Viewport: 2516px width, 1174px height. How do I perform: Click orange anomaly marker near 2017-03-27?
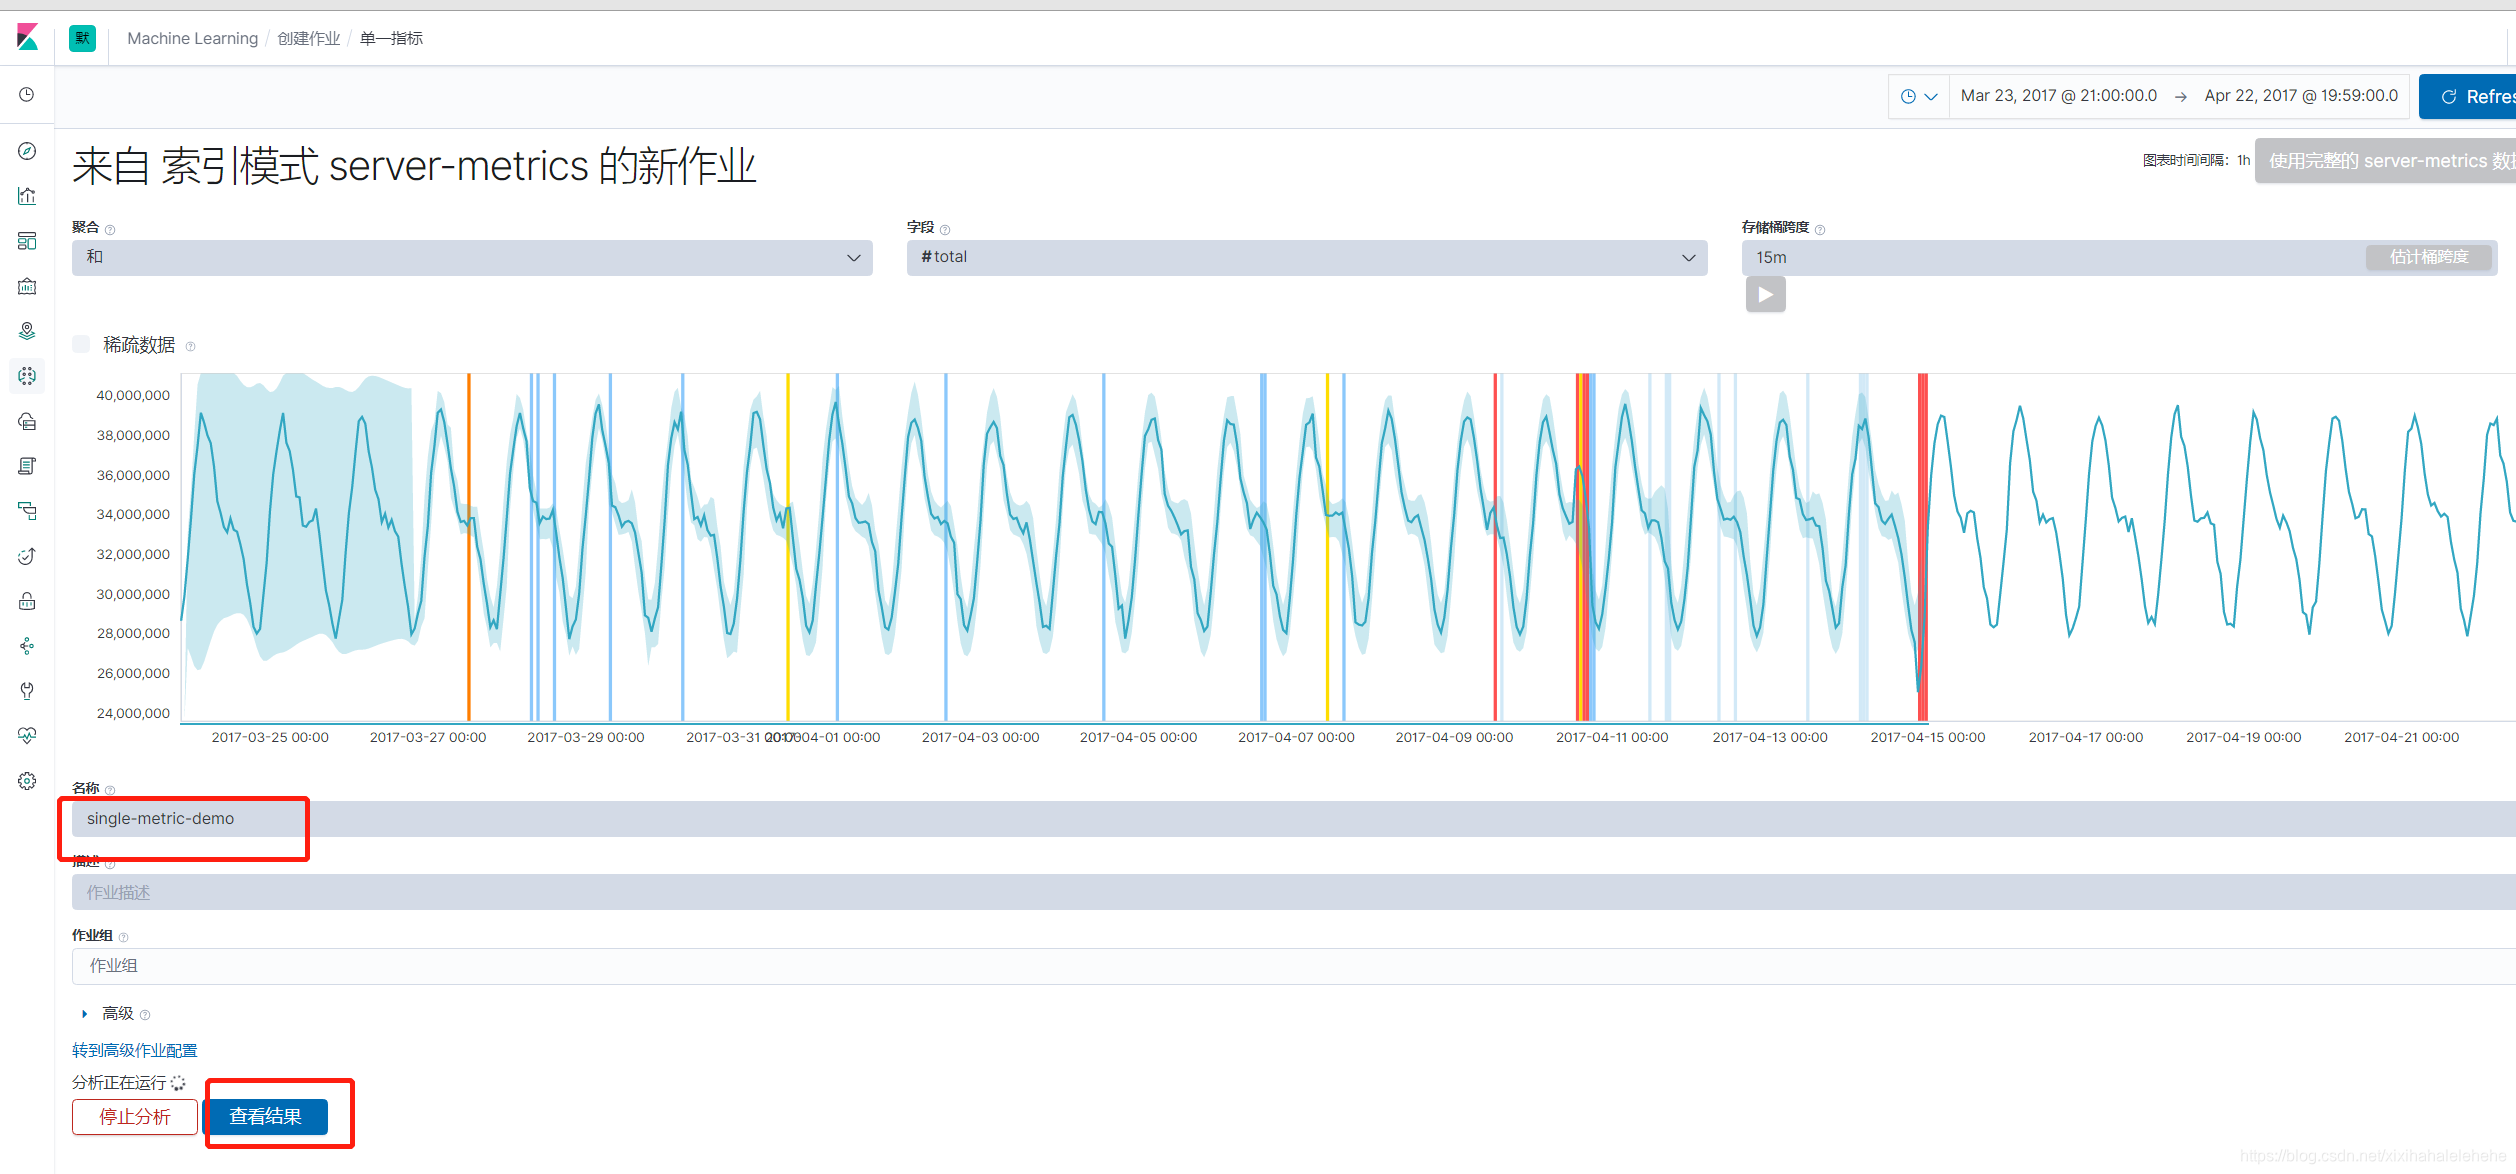469,547
